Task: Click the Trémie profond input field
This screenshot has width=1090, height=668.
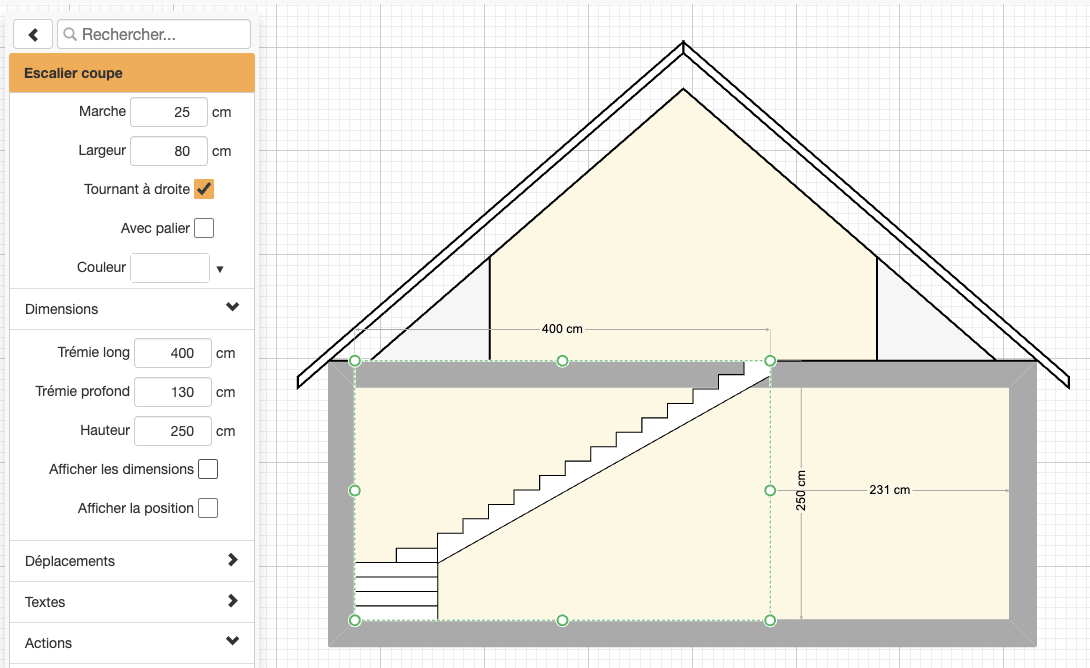Action: pyautogui.click(x=173, y=392)
